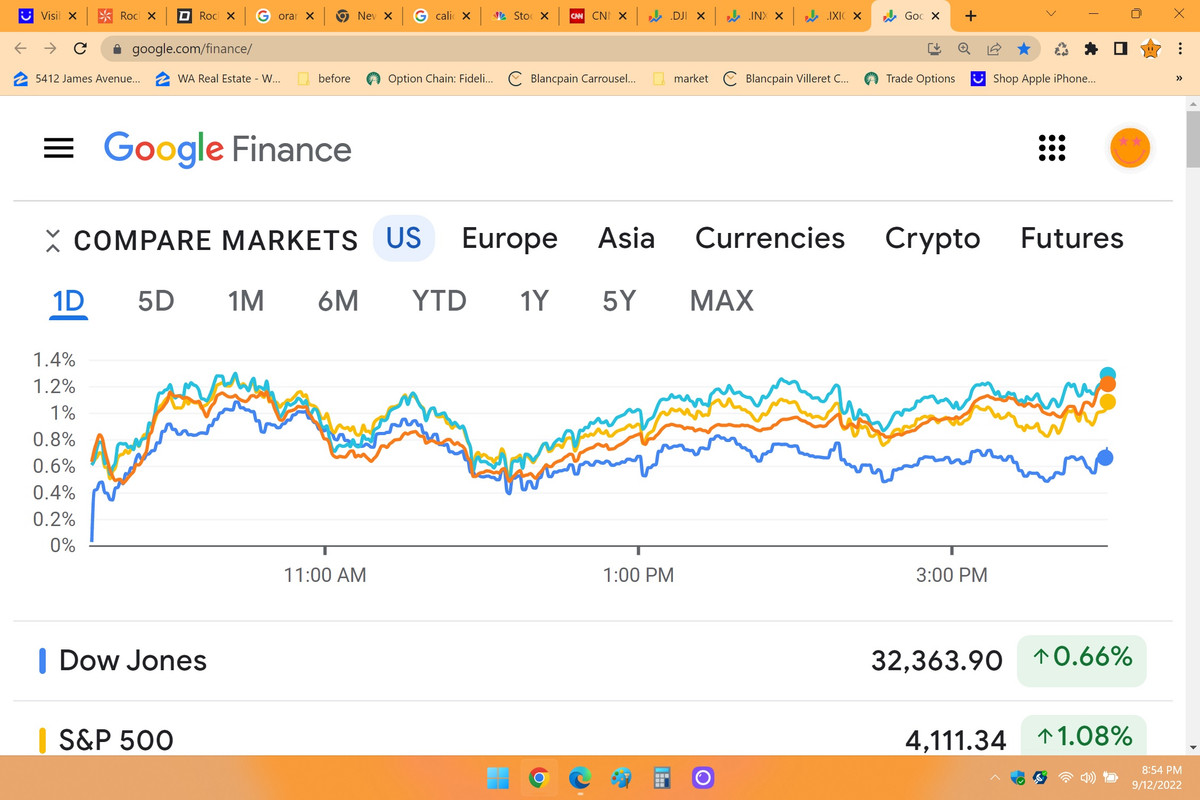Open the Currencies markets tab
1200x800 pixels.
[770, 238]
